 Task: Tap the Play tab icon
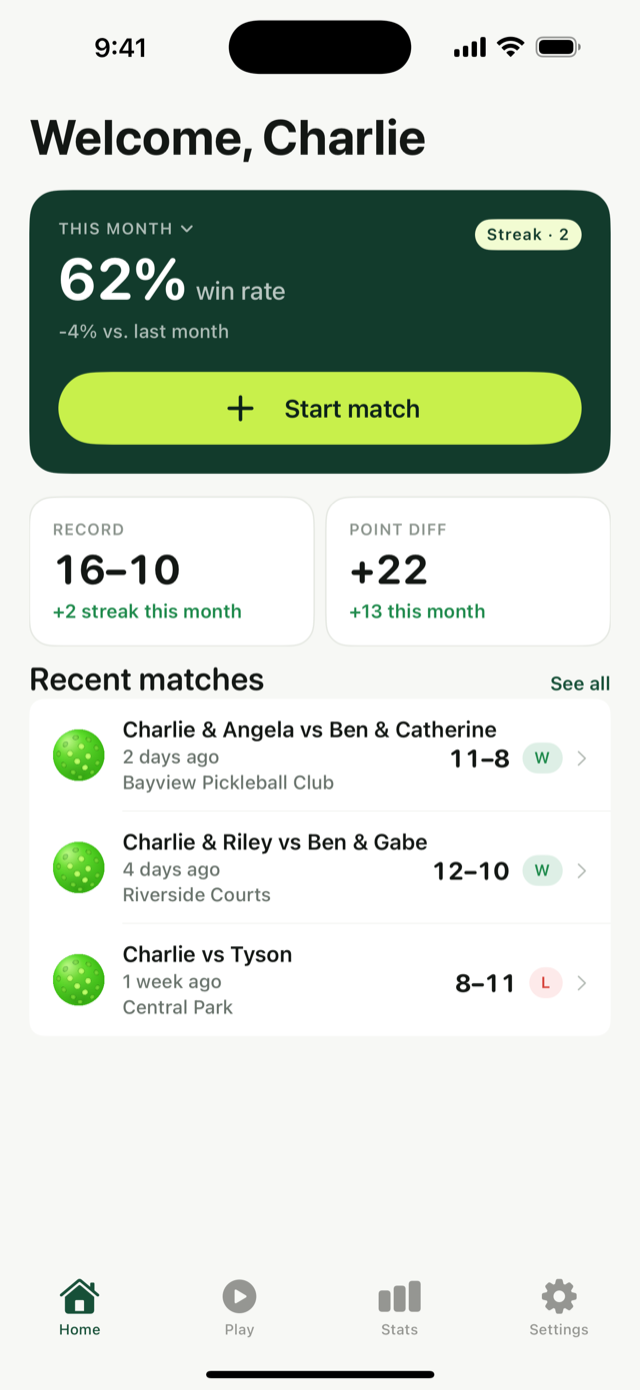[239, 1297]
